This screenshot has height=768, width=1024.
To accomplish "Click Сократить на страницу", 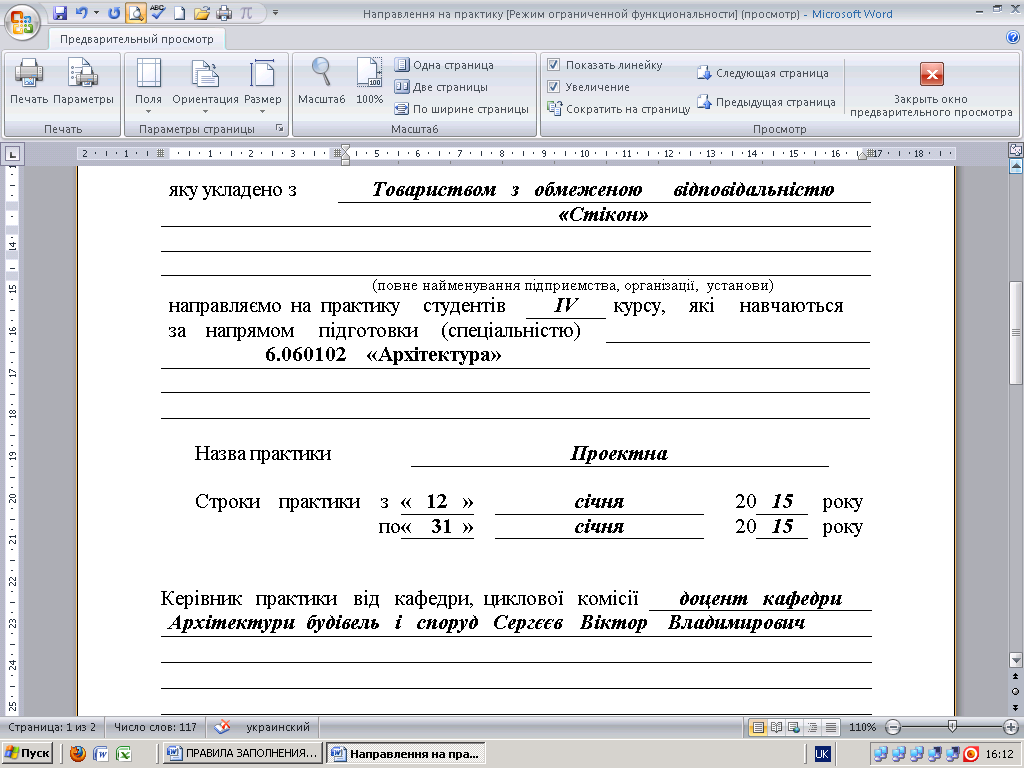I will [x=618, y=109].
